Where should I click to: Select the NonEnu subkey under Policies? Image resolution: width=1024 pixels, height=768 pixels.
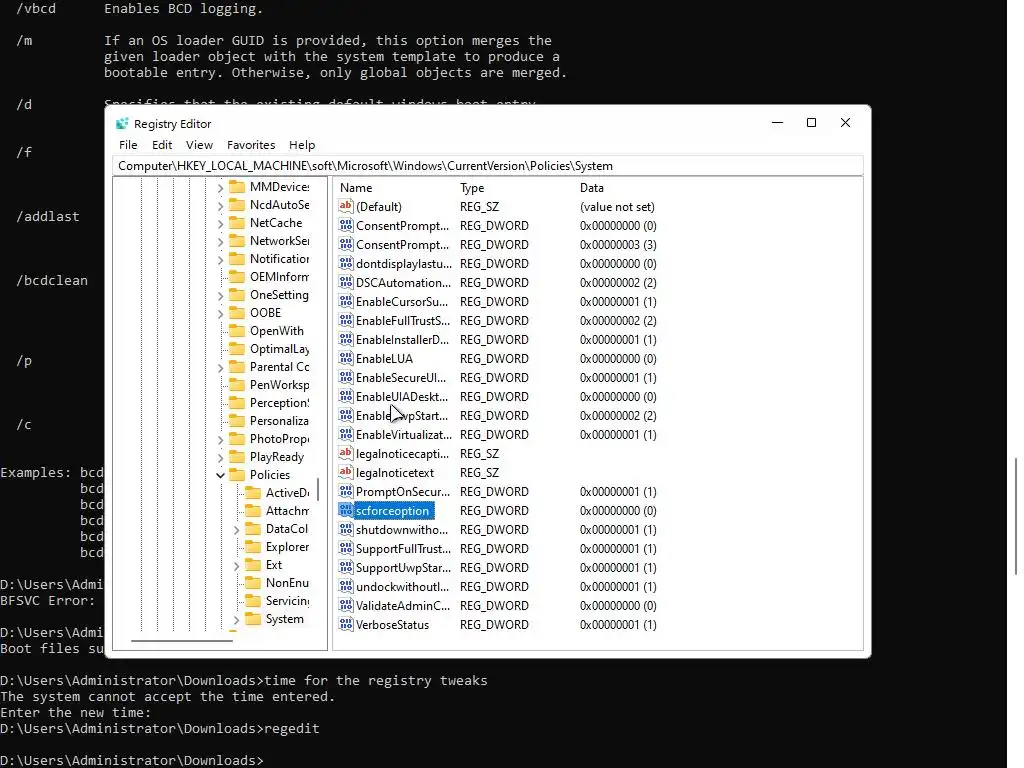pyautogui.click(x=287, y=583)
